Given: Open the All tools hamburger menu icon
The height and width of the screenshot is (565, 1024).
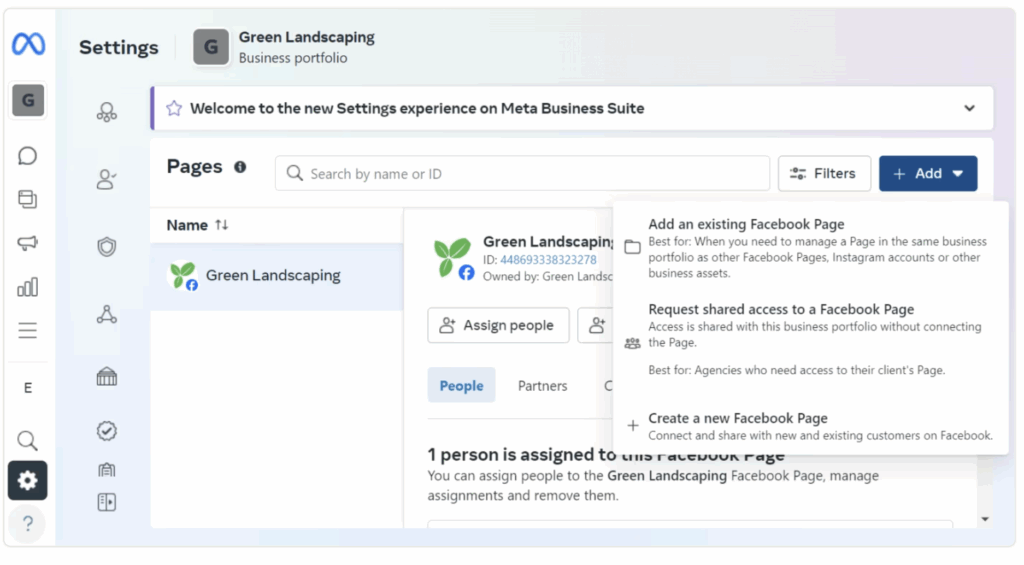Looking at the screenshot, I should pyautogui.click(x=27, y=330).
